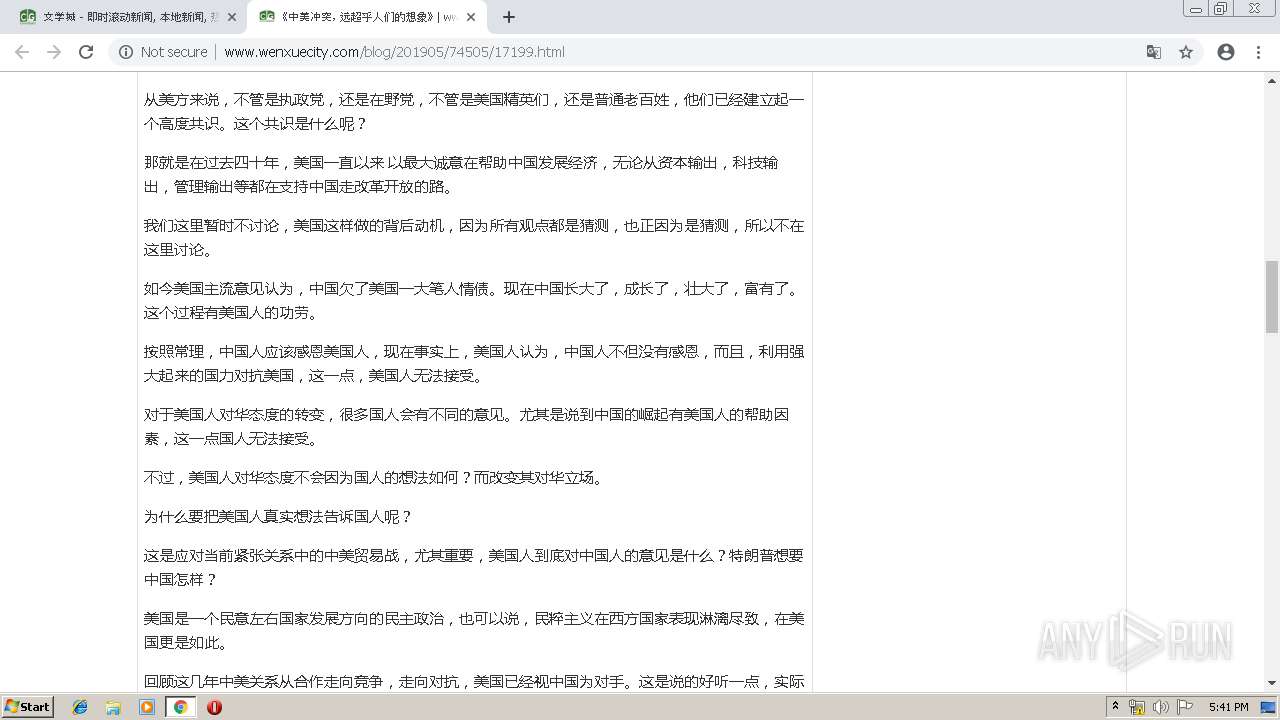
Task: Select the 《中美冲突,远超乎人们的想象》 tab
Action: [x=366, y=17]
